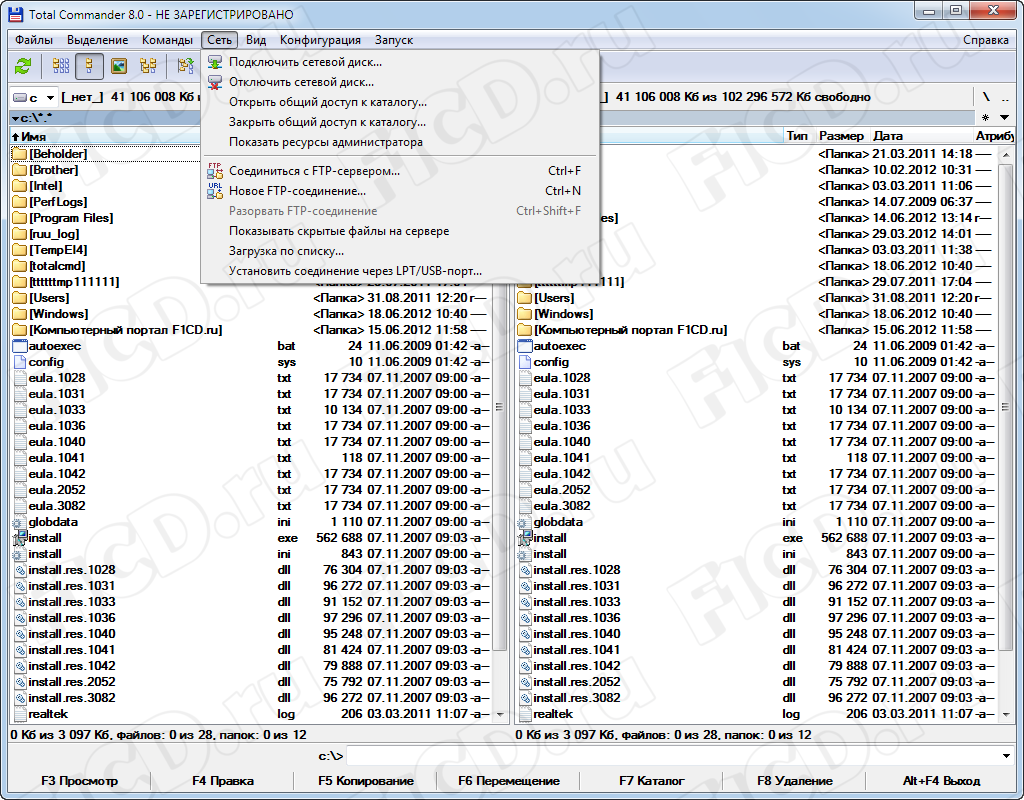Select [Компьютерный портал F1CD.ru] in right panel
Screen dimensions: 1024x800
pos(630,330)
